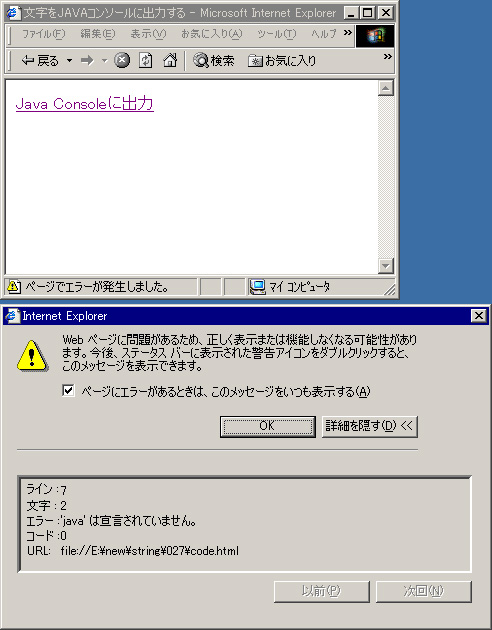Click the Home icon in toolbar
Viewport: 492px width, 630px height.
[170, 60]
